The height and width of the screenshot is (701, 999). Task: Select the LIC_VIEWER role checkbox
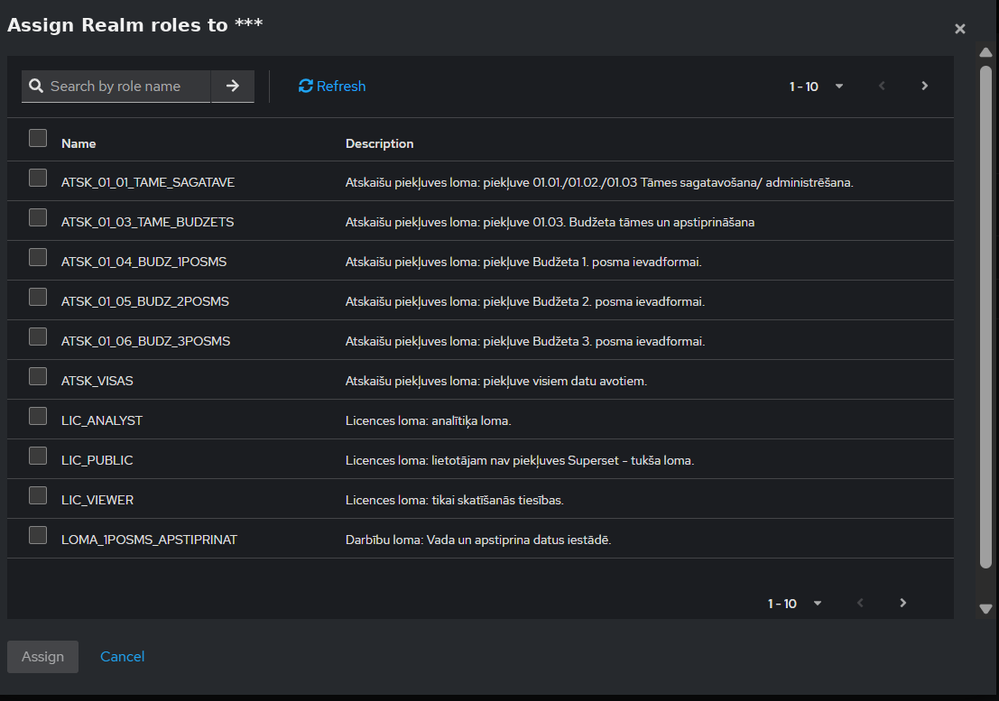click(x=38, y=495)
